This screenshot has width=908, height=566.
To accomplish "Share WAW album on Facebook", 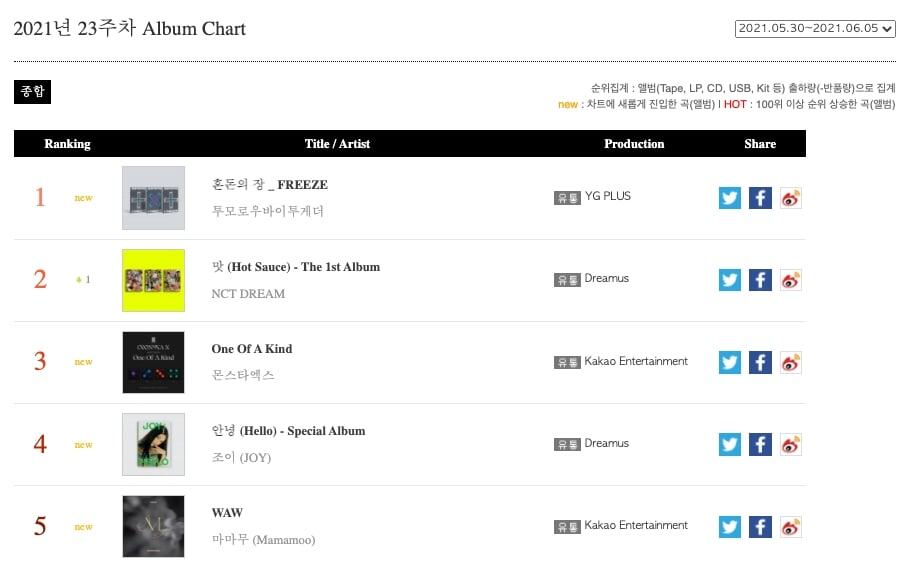I will click(760, 526).
